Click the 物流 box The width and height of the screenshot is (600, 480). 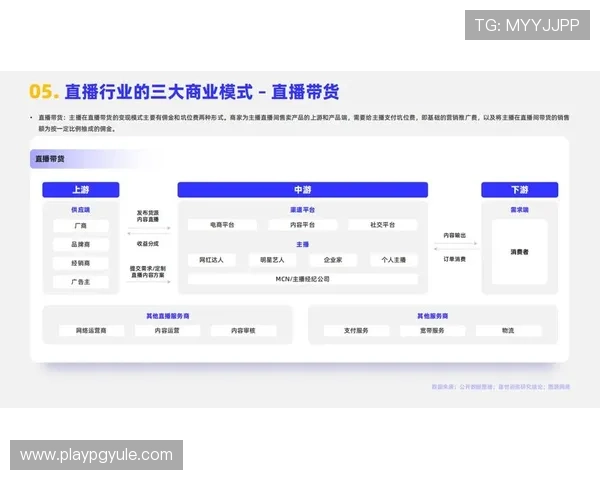[x=509, y=330]
